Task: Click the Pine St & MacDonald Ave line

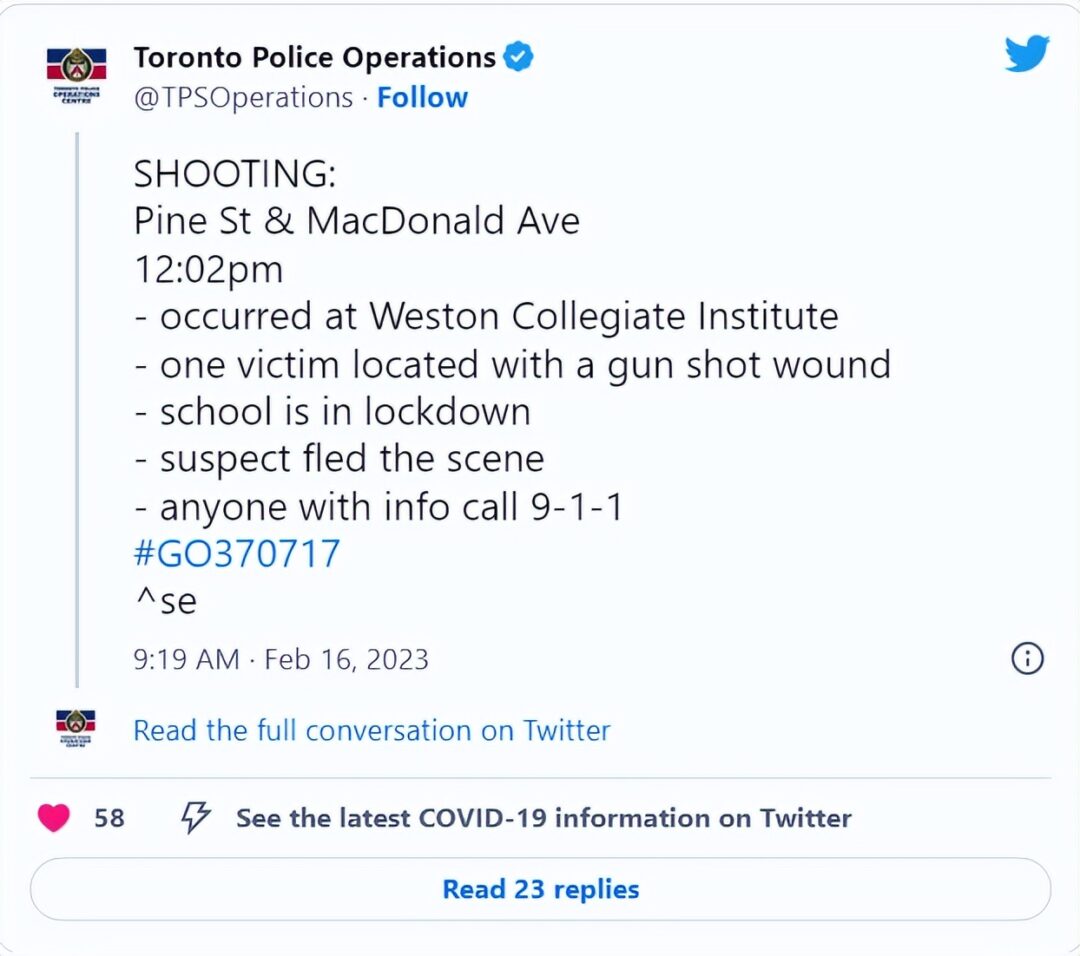Action: [357, 221]
